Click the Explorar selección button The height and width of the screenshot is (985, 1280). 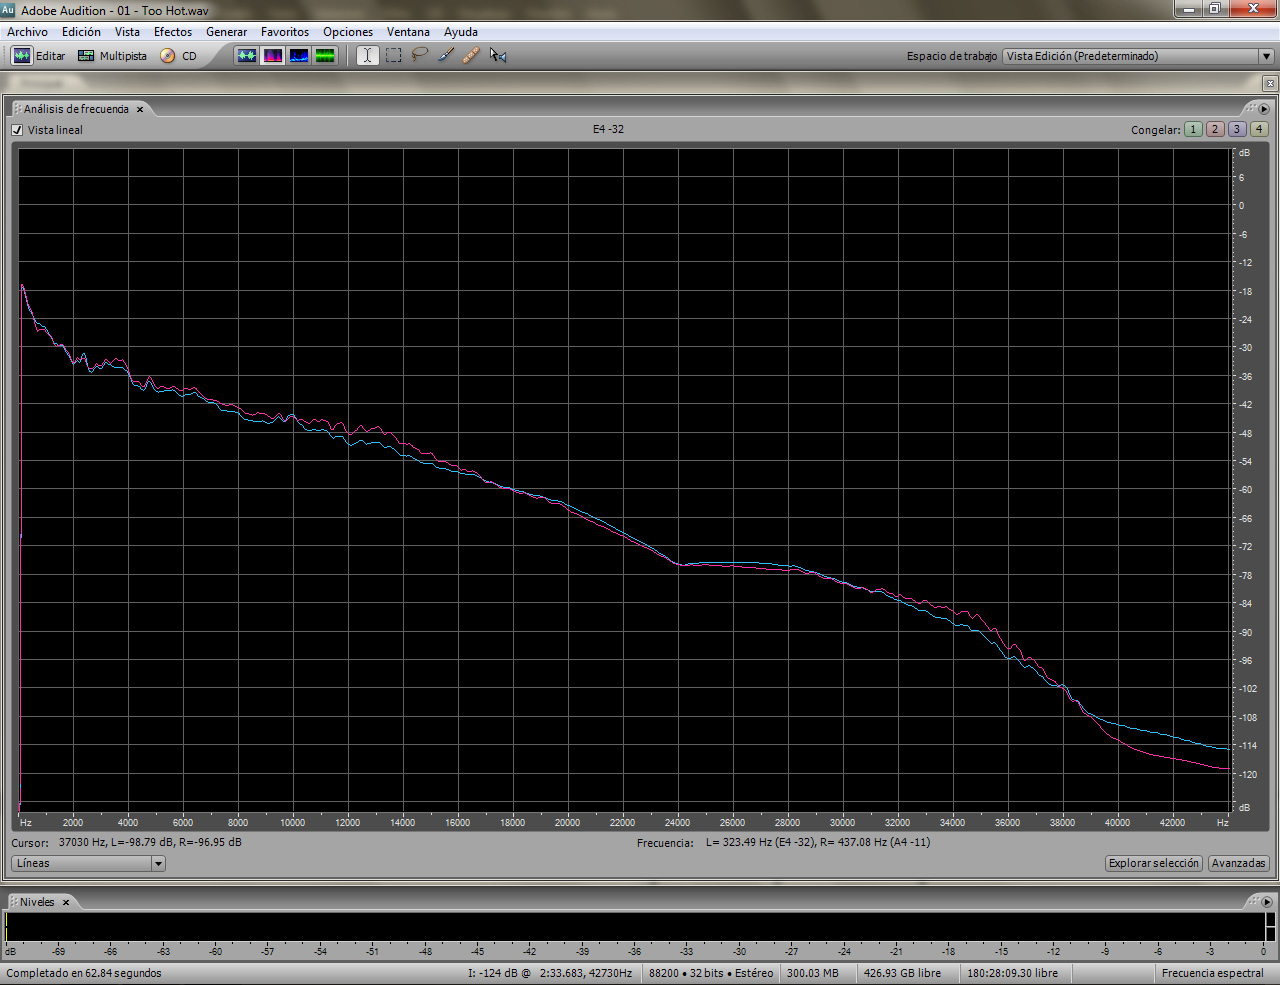click(x=1153, y=863)
